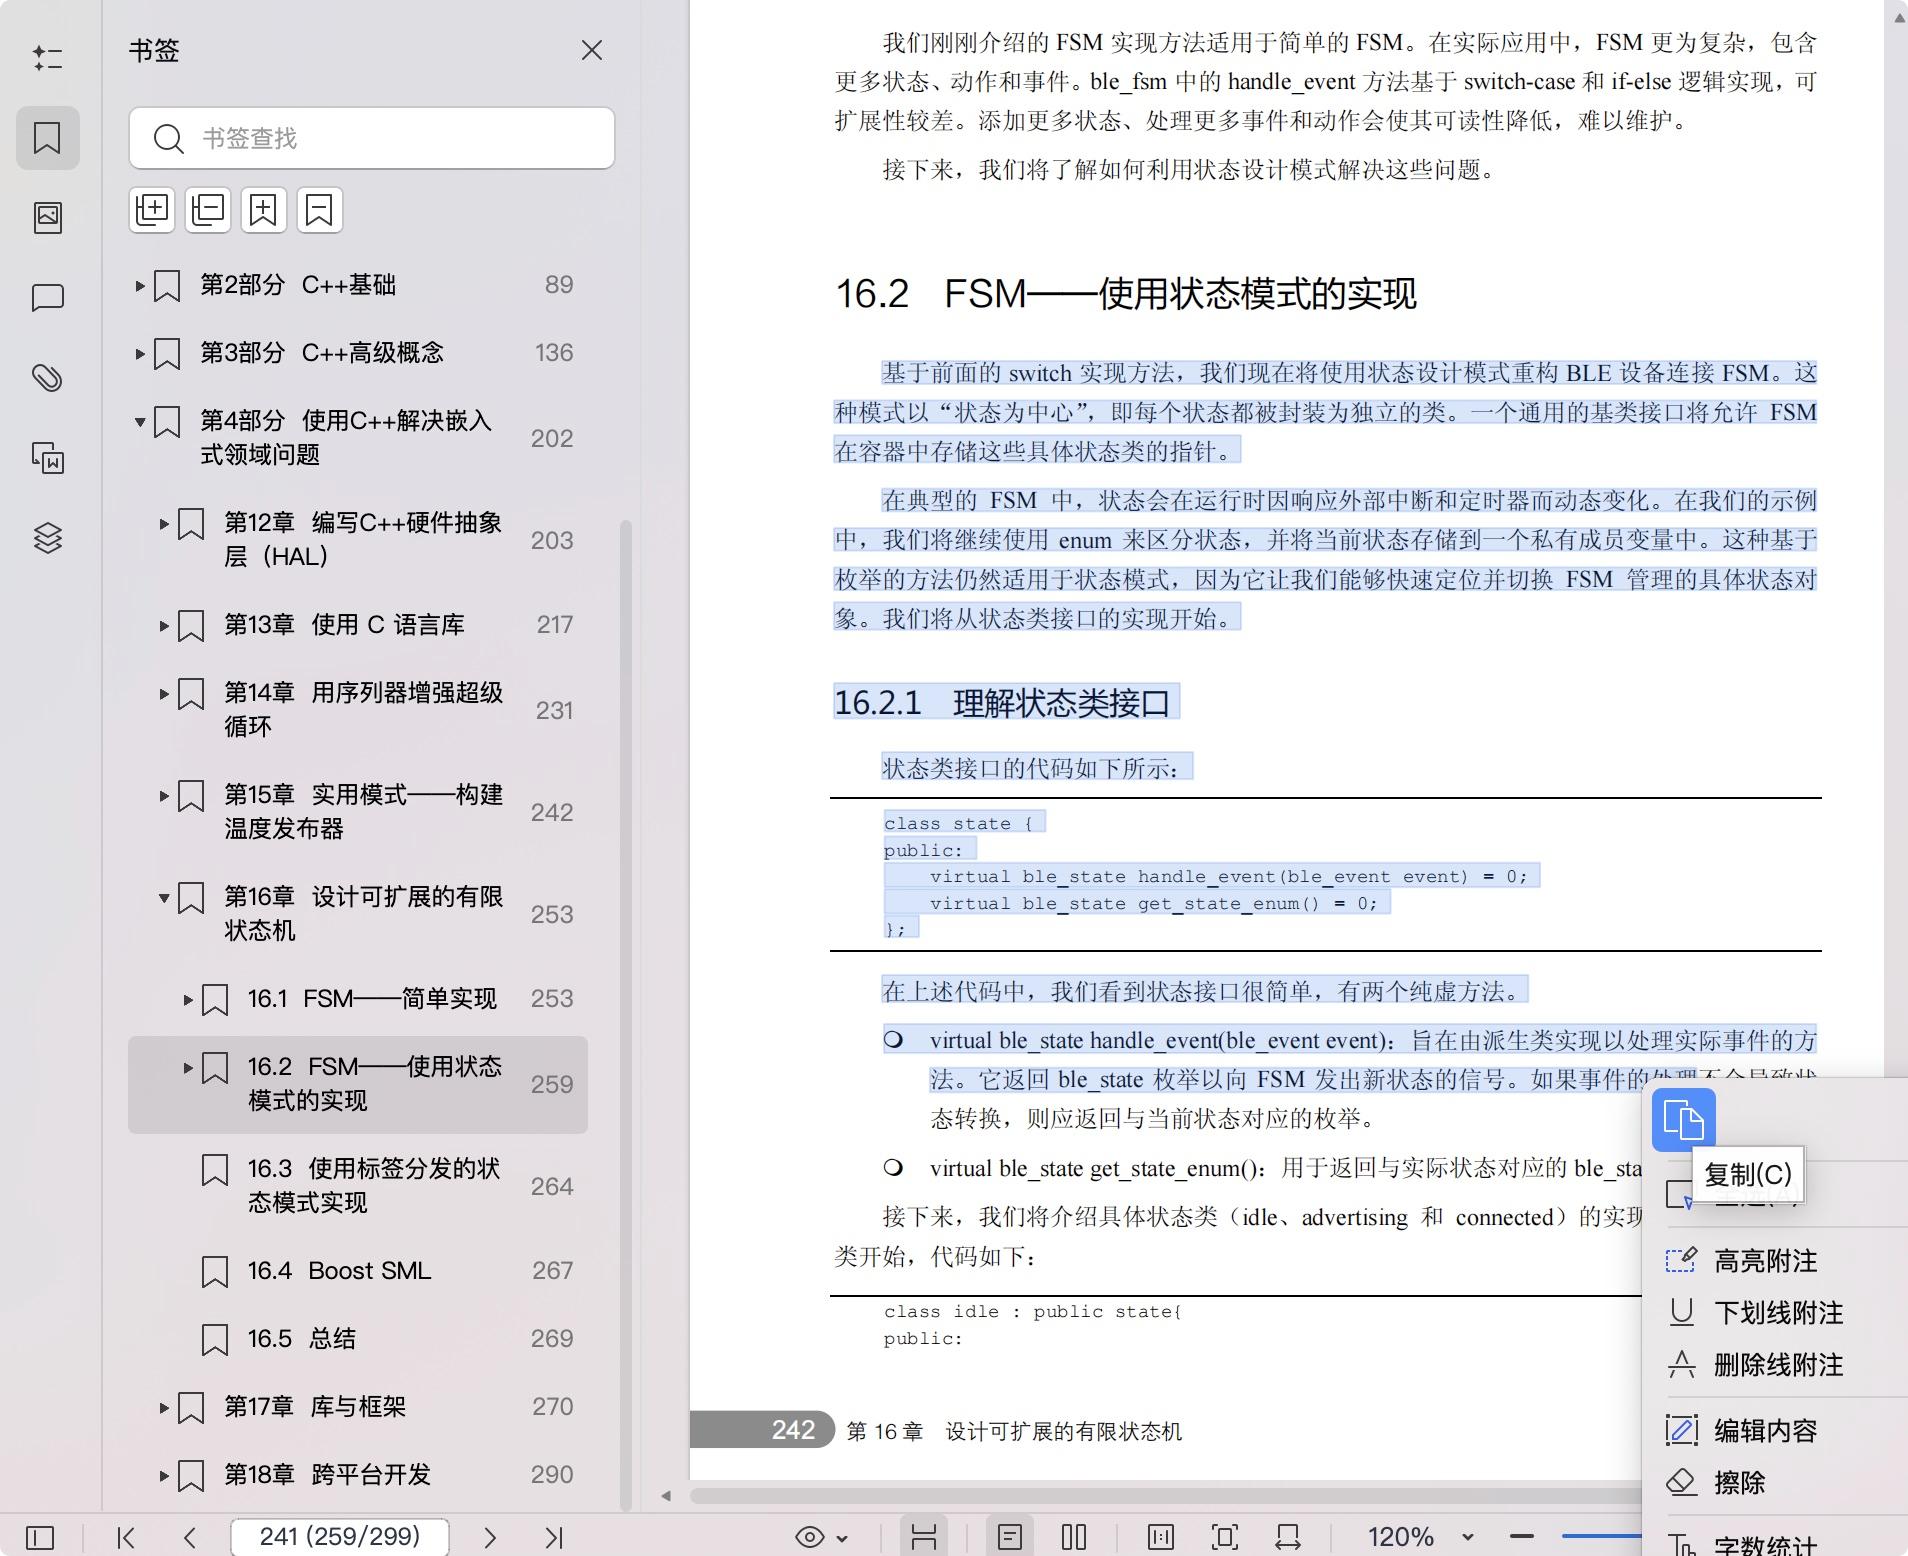Click expand all bookmarks icon

tap(152, 210)
